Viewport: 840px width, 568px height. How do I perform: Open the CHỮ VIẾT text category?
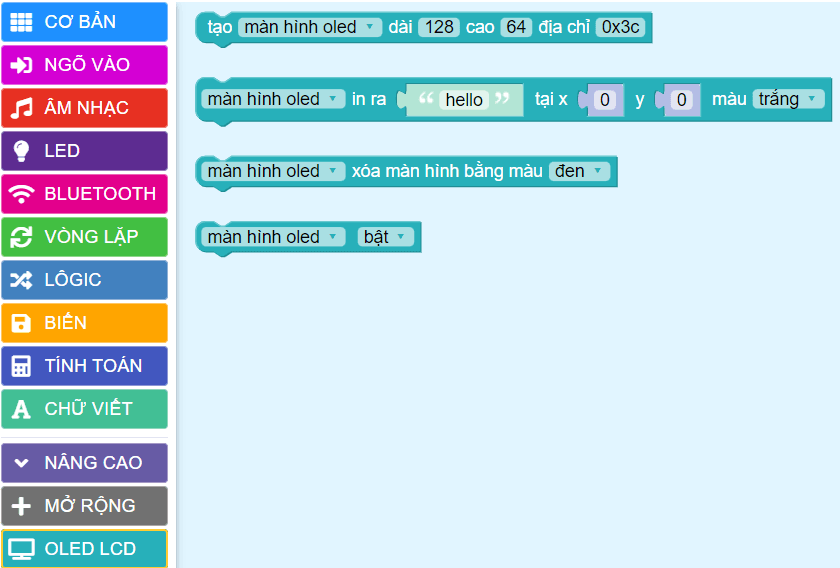84,409
